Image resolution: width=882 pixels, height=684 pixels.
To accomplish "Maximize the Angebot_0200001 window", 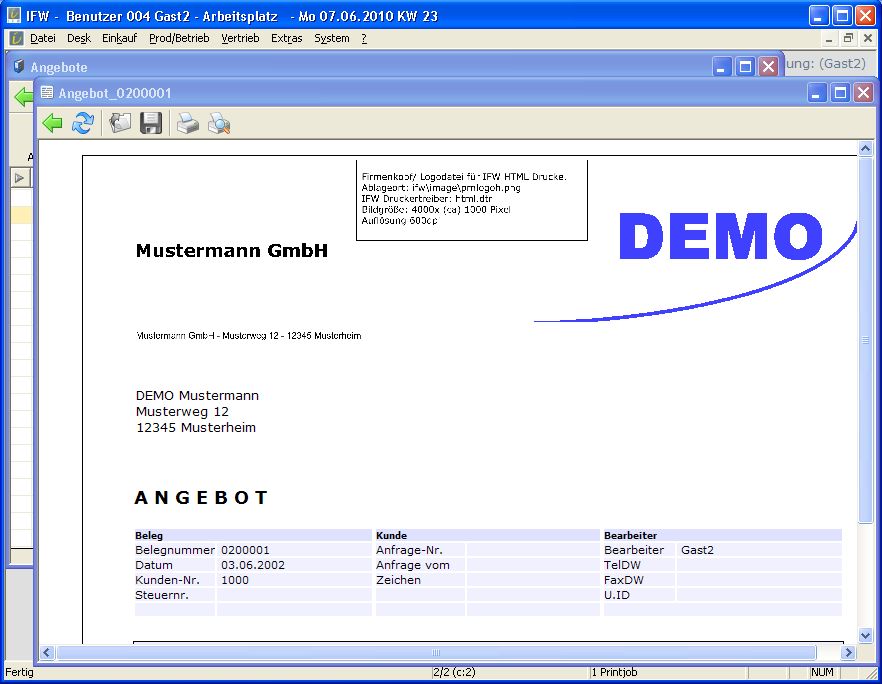I will 840,93.
